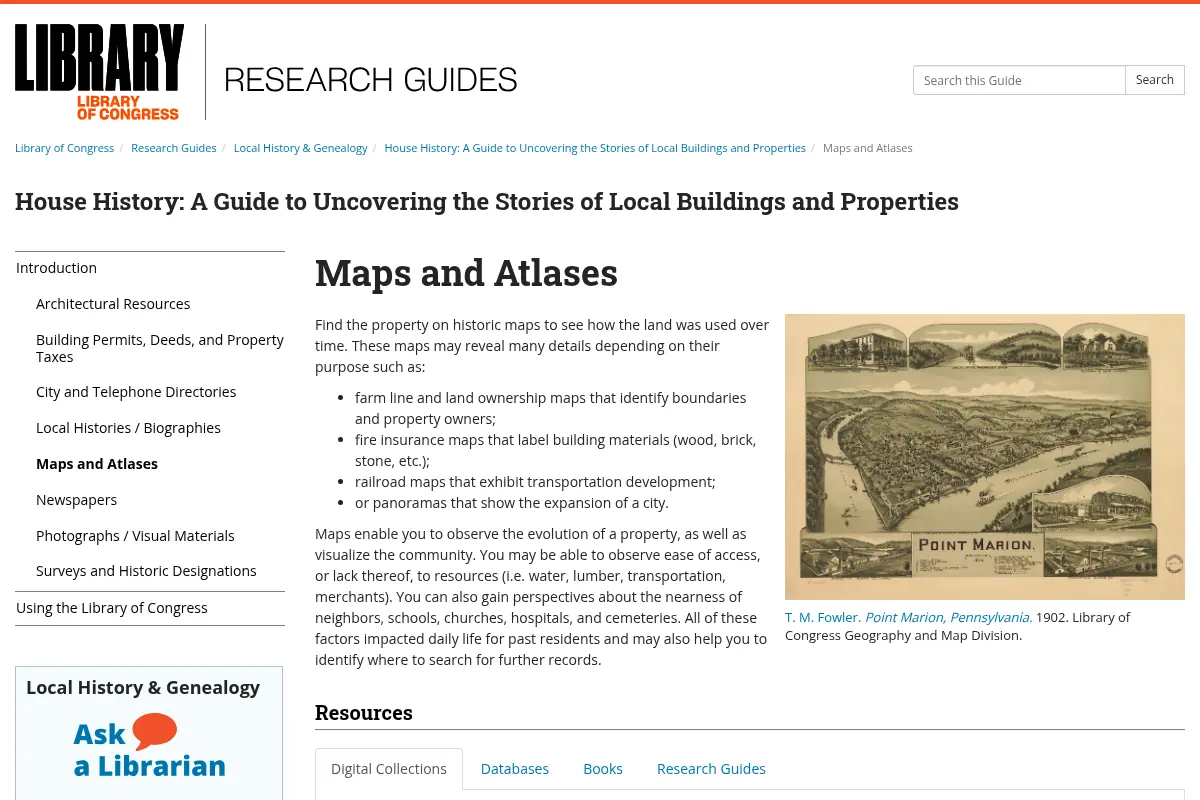Click the Resources section heading
Image resolution: width=1200 pixels, height=800 pixels.
pyautogui.click(x=364, y=713)
